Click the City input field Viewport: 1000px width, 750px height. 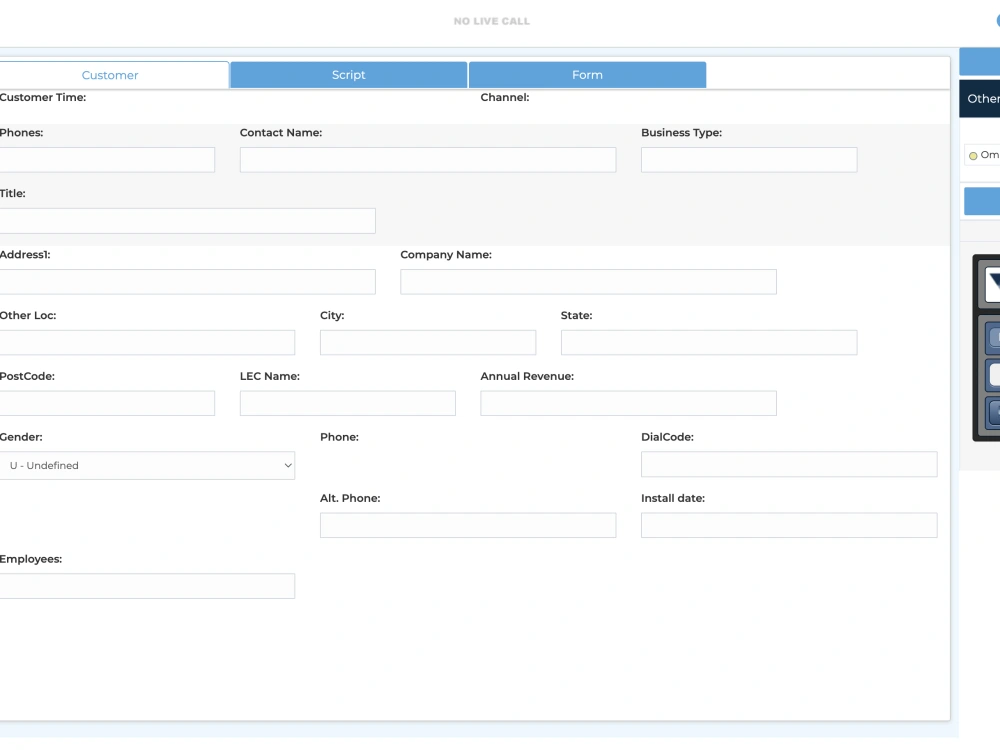coord(427,342)
